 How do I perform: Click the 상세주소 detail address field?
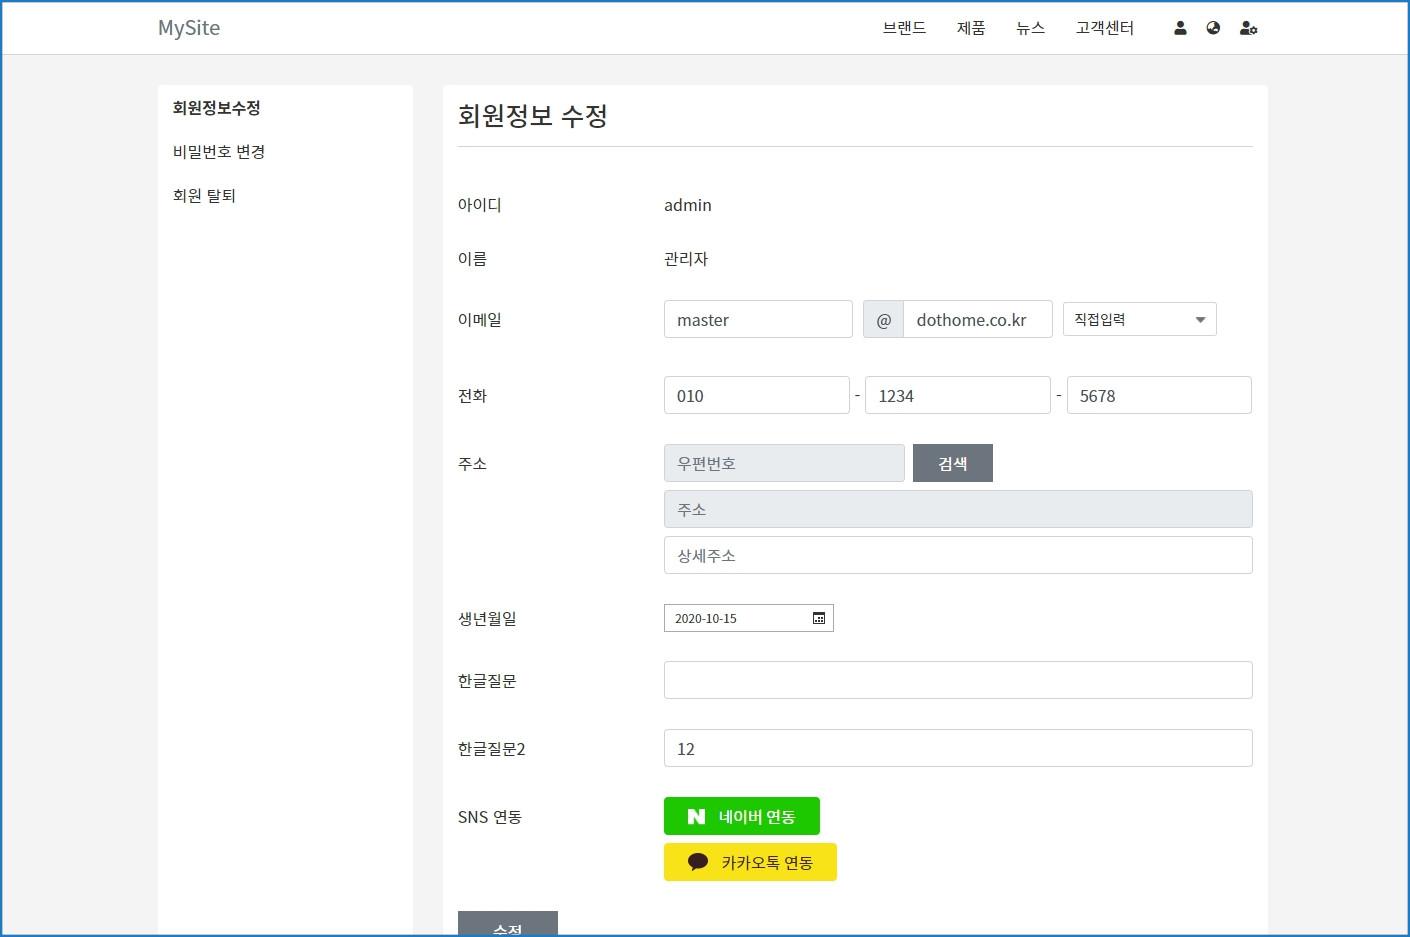957,555
